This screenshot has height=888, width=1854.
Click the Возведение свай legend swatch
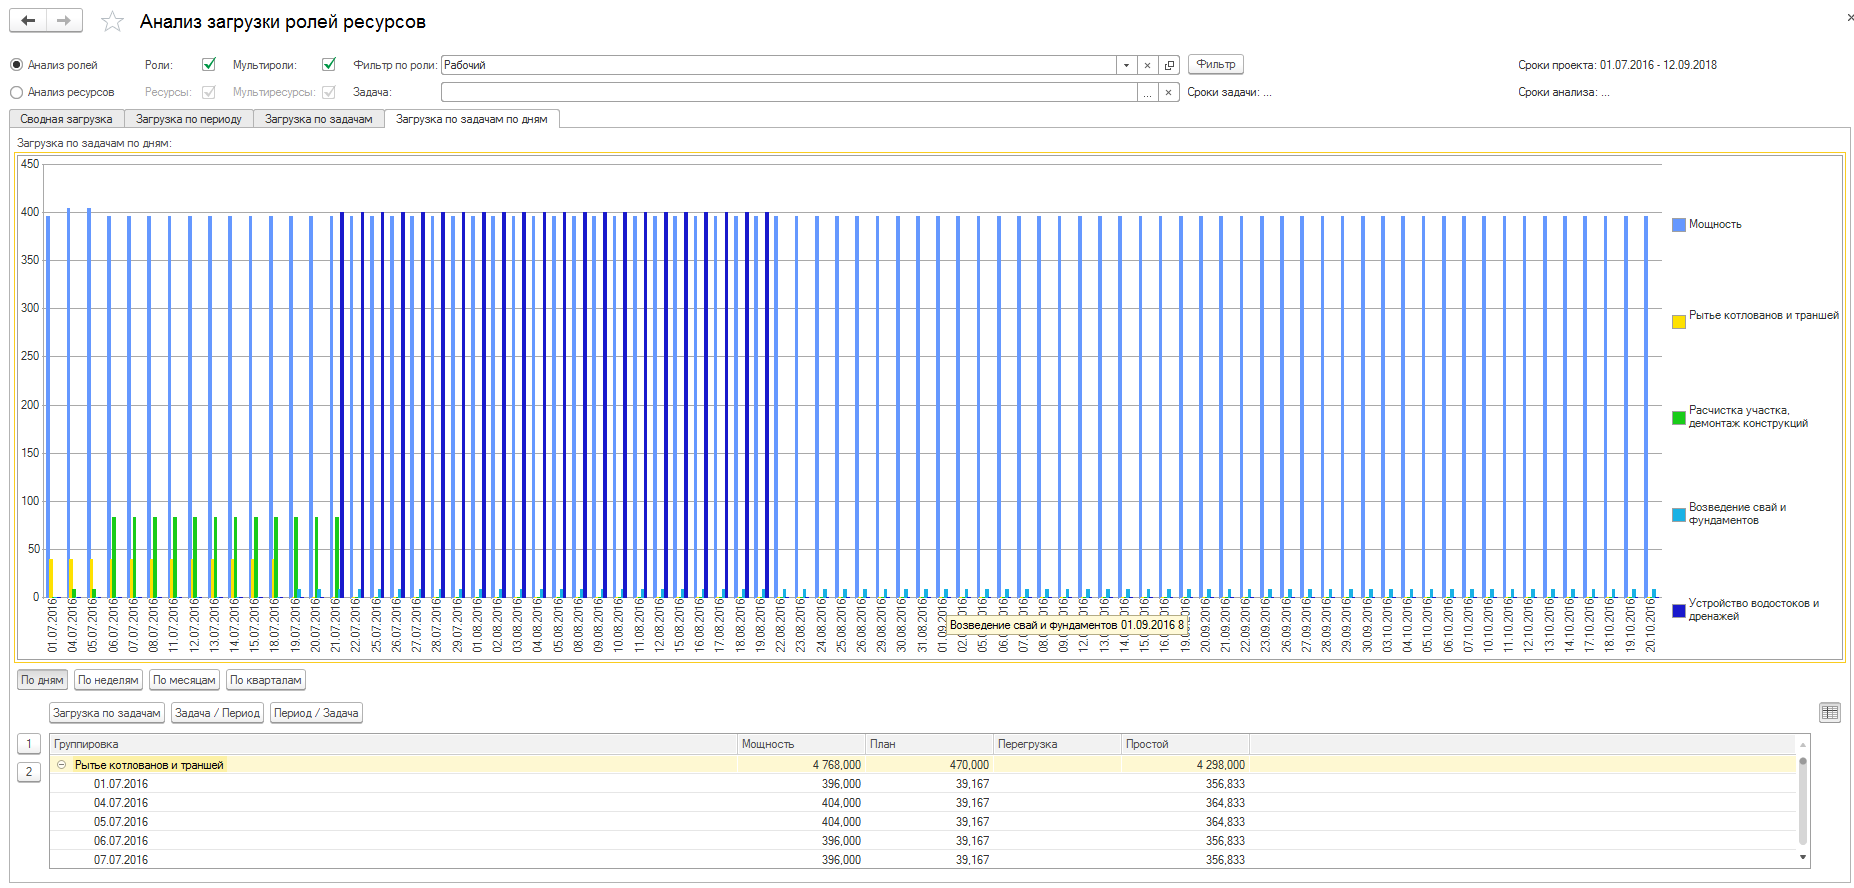[x=1679, y=515]
